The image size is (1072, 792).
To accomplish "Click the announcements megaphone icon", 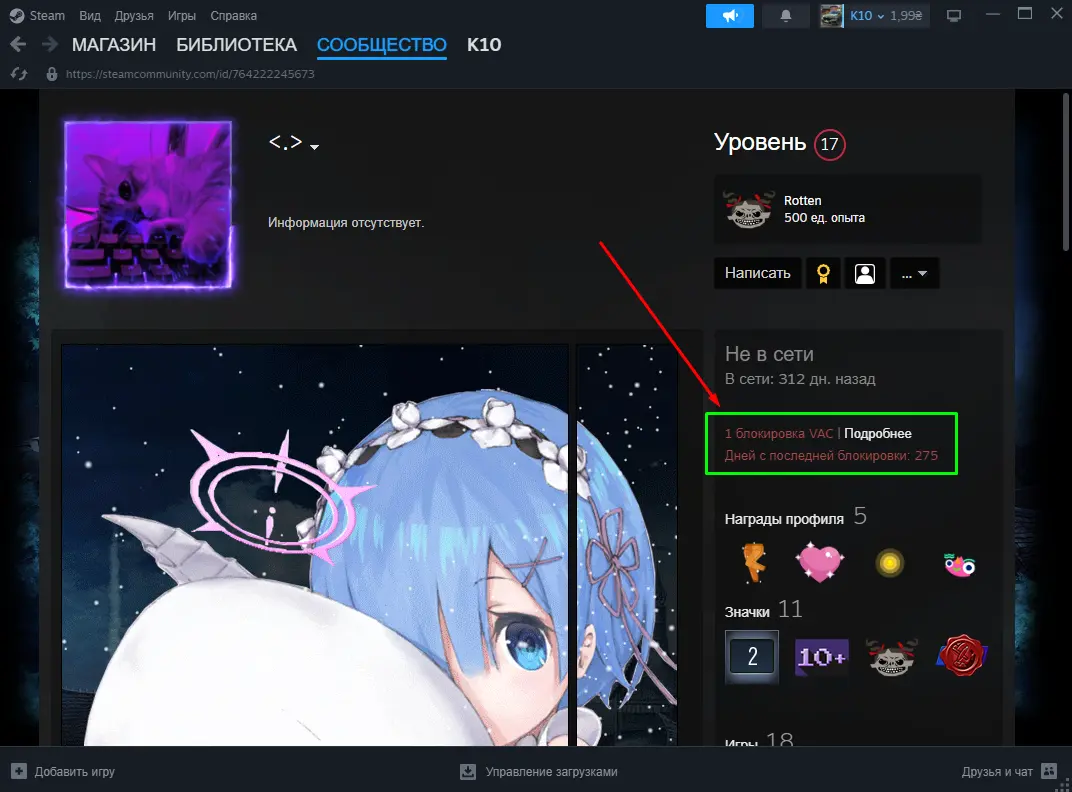I will tap(730, 16).
